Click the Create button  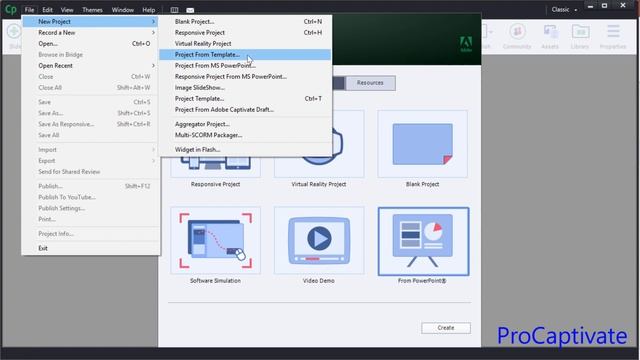click(x=446, y=328)
